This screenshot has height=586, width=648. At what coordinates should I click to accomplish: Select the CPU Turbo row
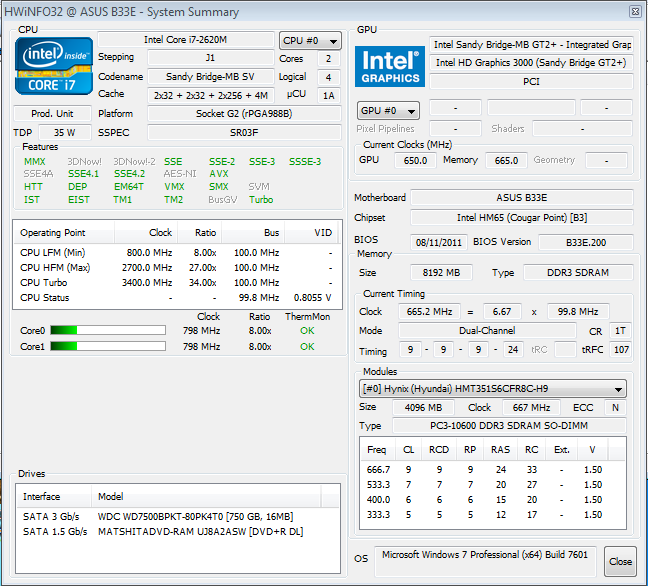pos(177,283)
